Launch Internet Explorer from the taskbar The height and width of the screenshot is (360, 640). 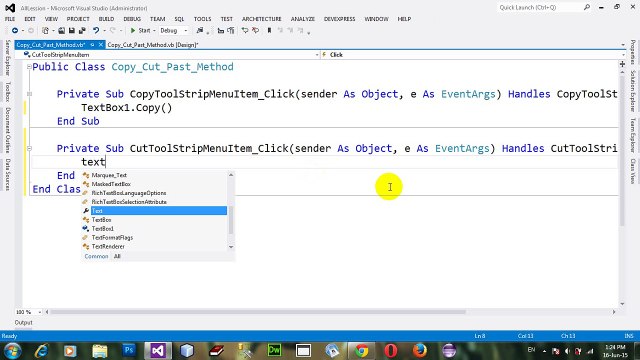point(41,351)
